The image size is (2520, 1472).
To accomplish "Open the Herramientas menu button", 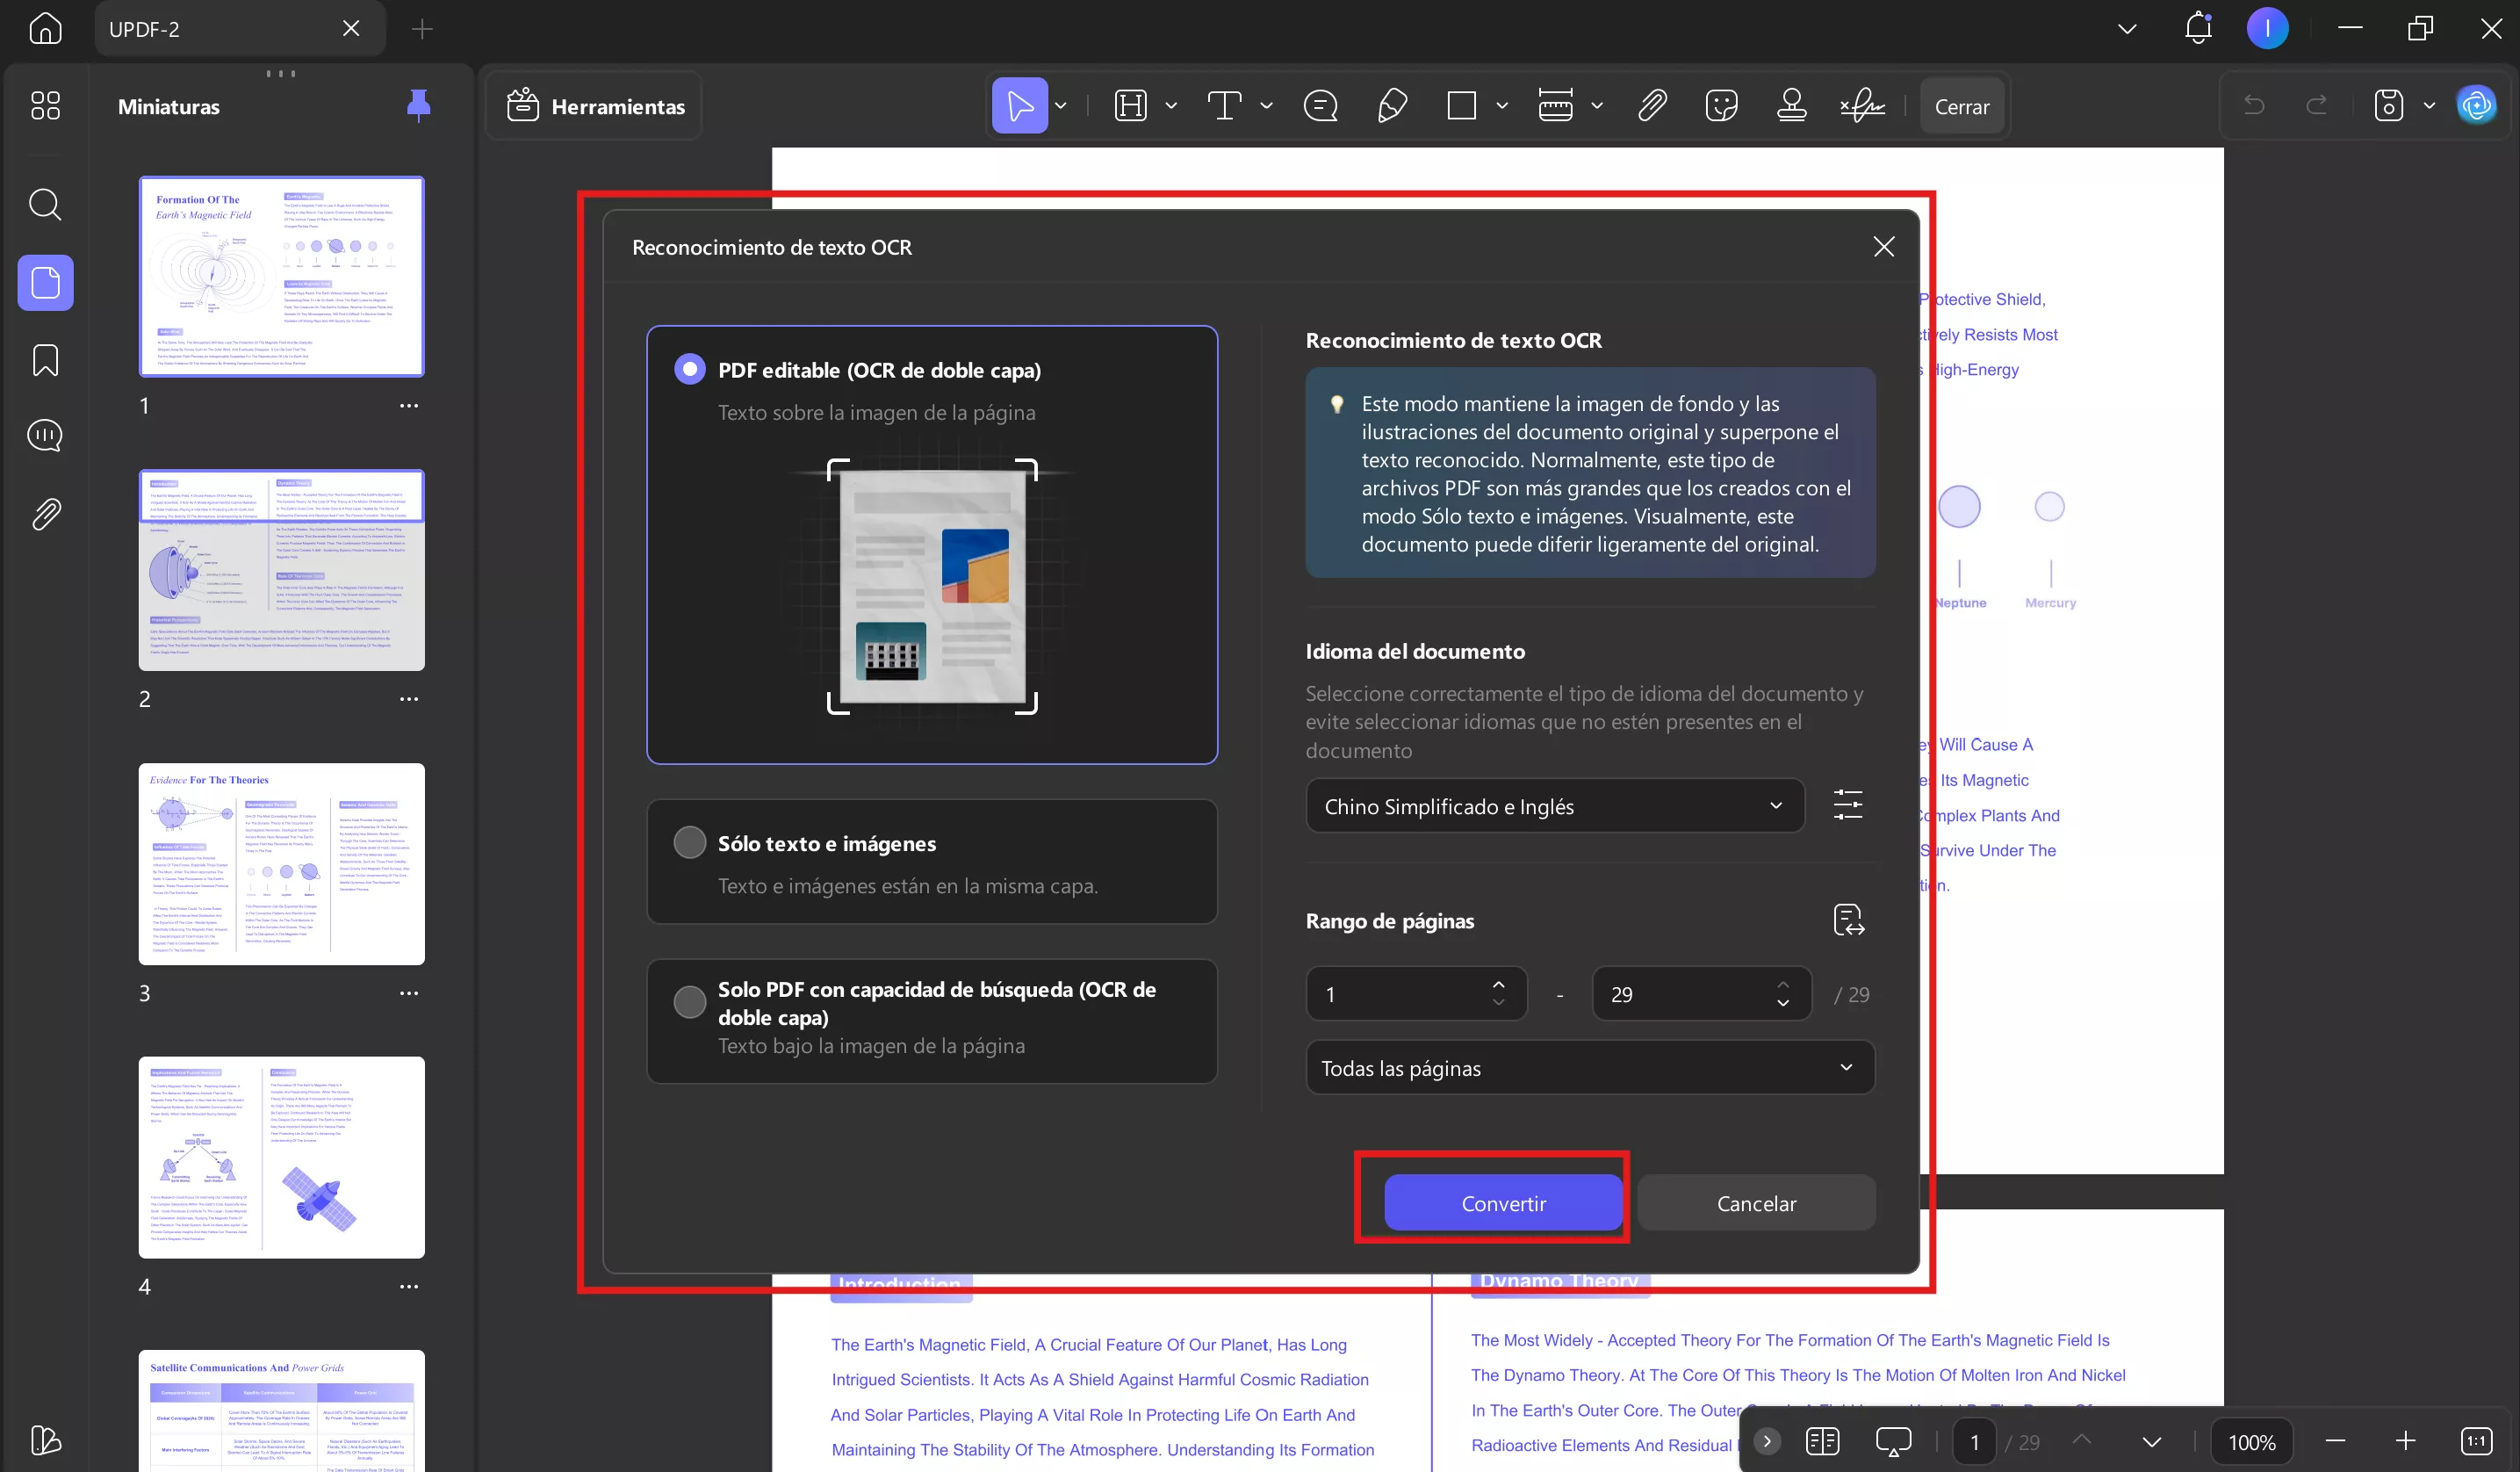I will pos(596,106).
